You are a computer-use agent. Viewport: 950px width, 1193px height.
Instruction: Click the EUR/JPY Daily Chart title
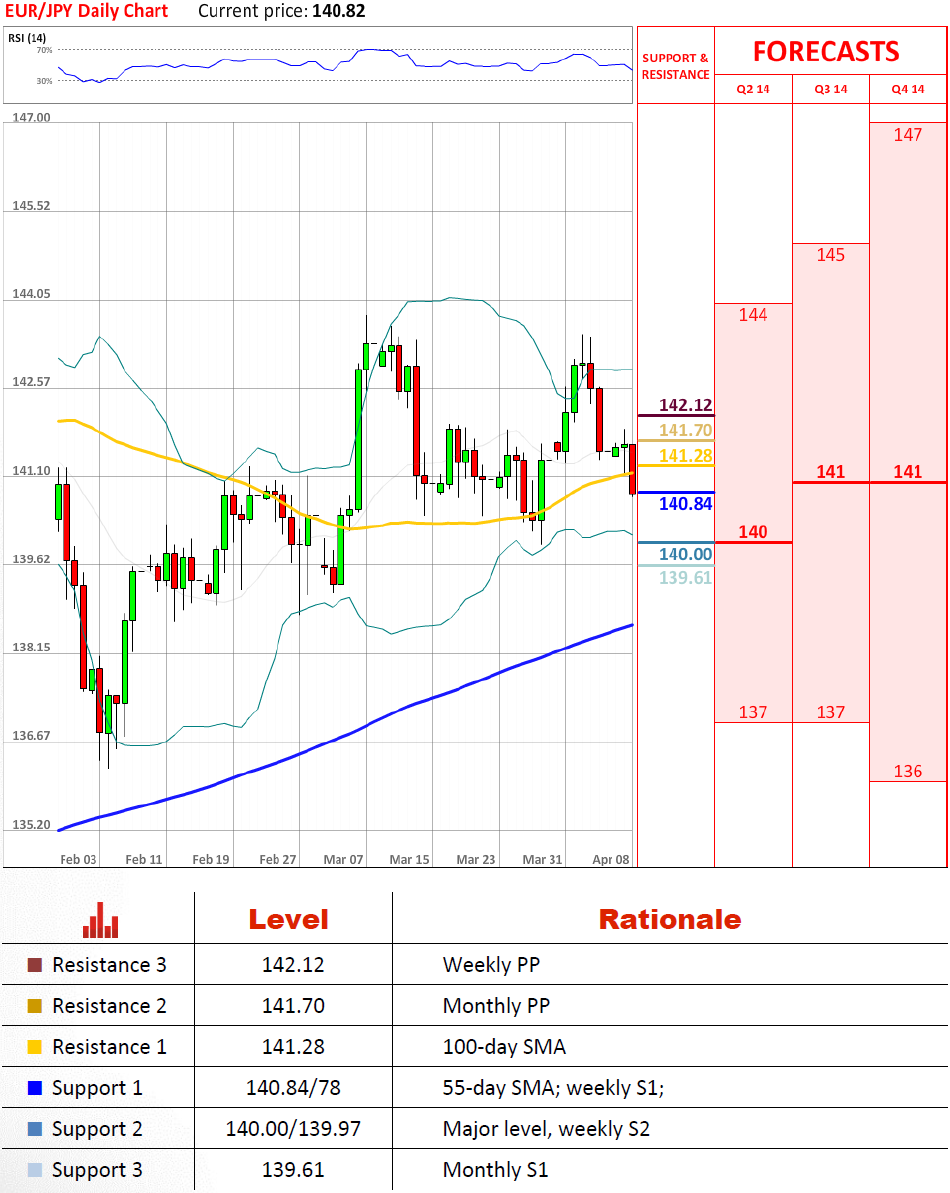[x=87, y=11]
